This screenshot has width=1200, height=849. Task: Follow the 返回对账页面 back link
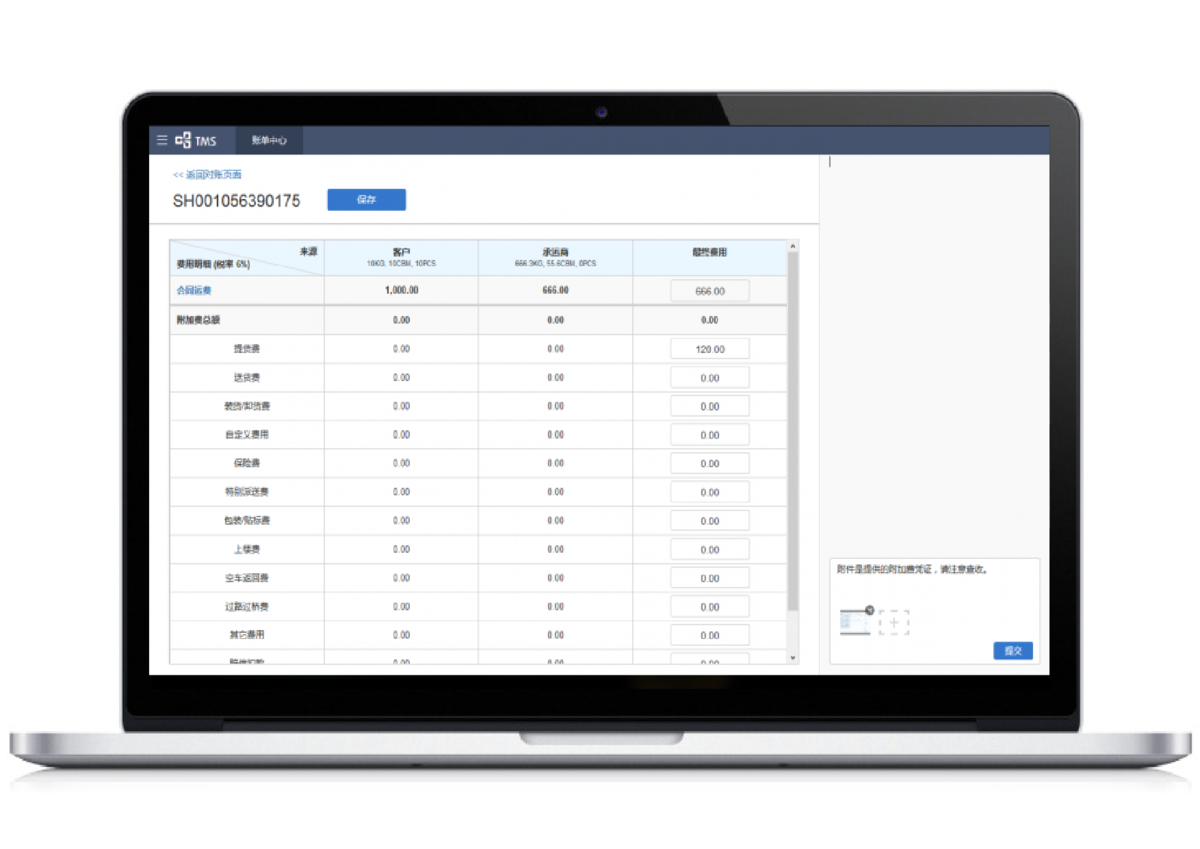207,175
